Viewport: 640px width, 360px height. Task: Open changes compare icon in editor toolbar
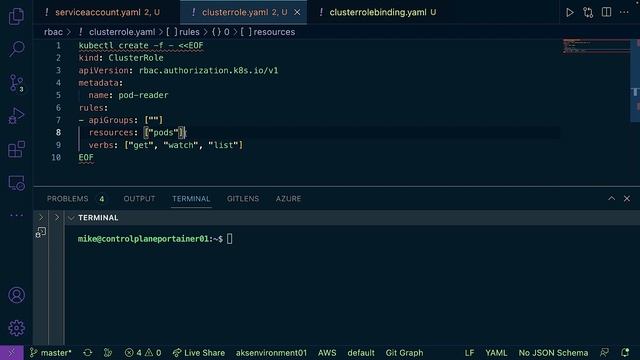coord(588,12)
